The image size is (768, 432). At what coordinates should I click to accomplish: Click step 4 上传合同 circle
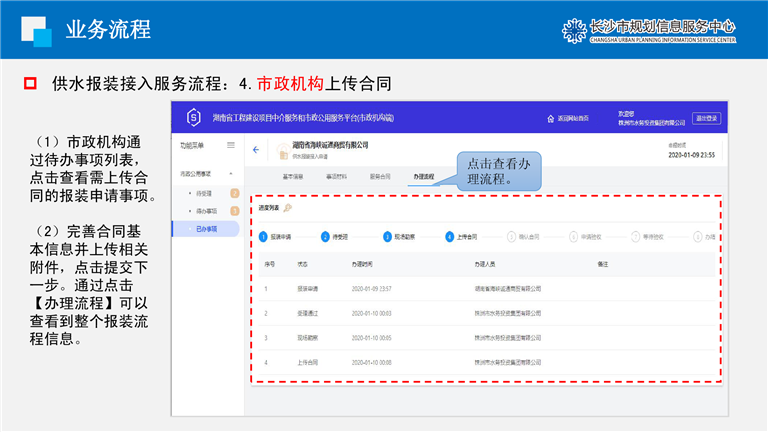450,237
